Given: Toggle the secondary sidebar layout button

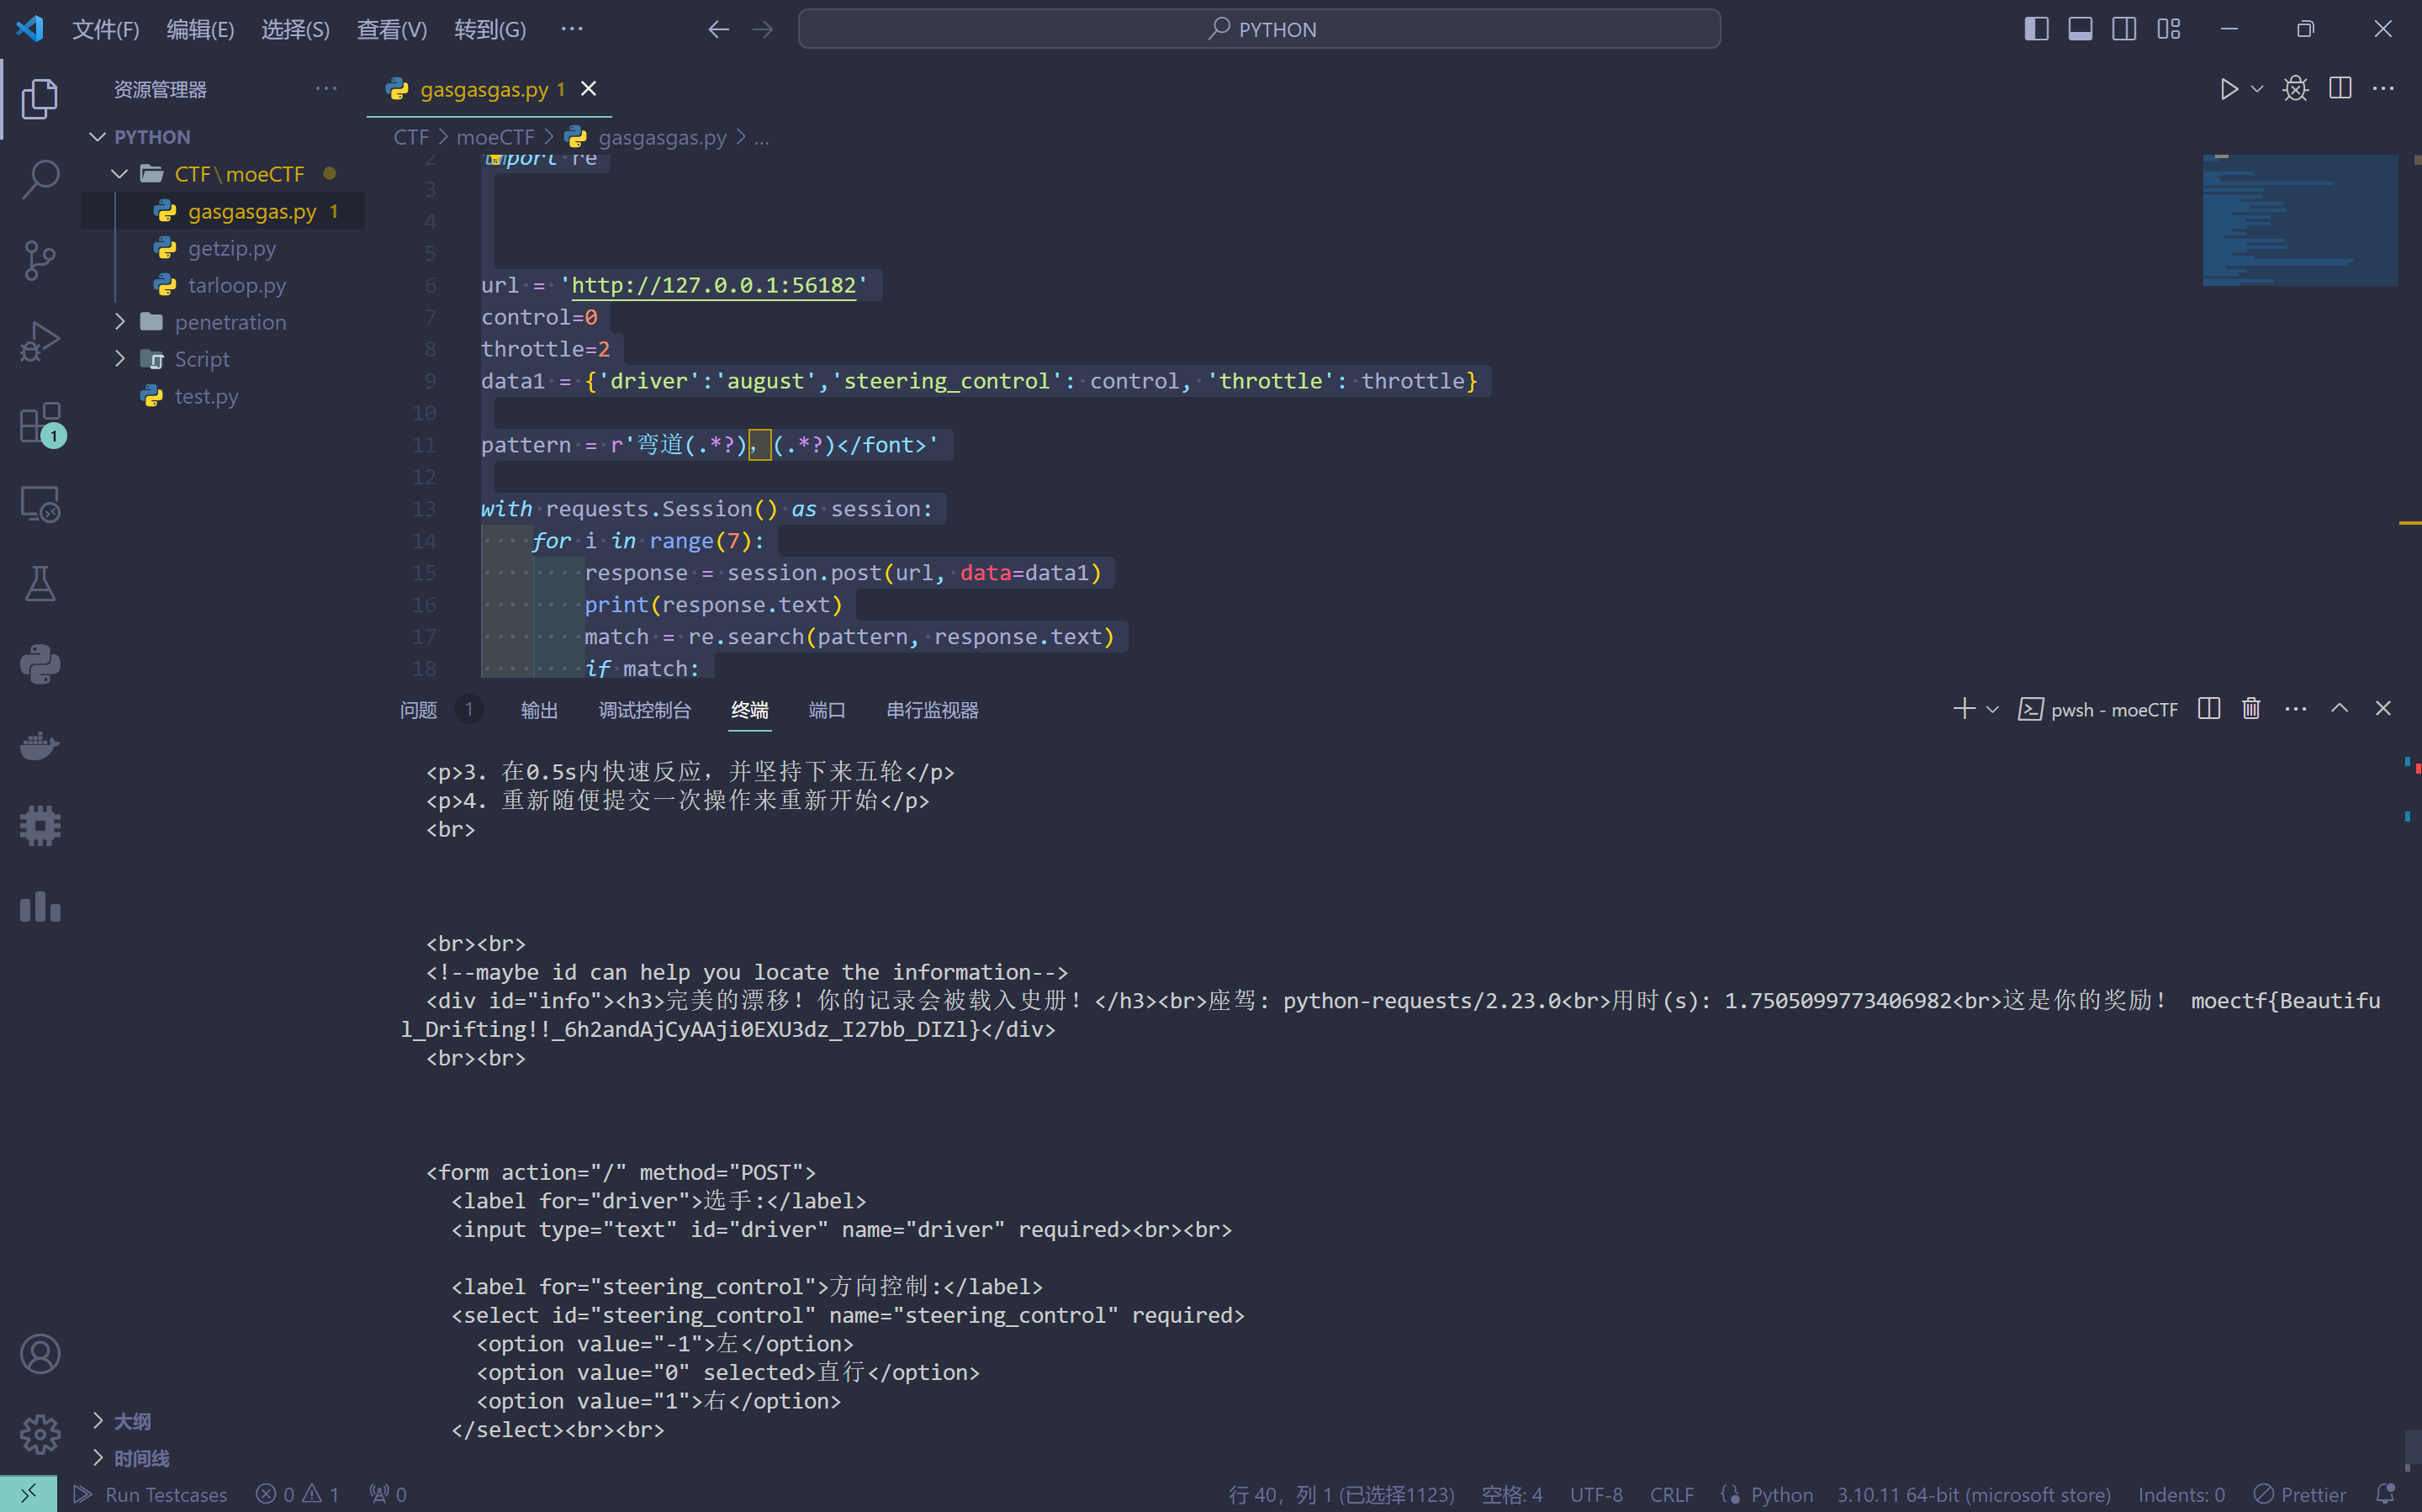Looking at the screenshot, I should point(2124,29).
